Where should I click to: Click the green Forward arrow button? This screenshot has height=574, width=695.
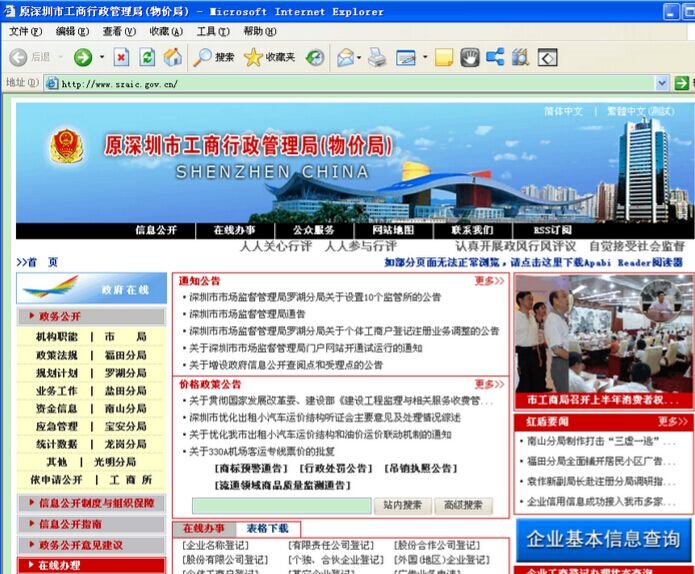coord(83,57)
